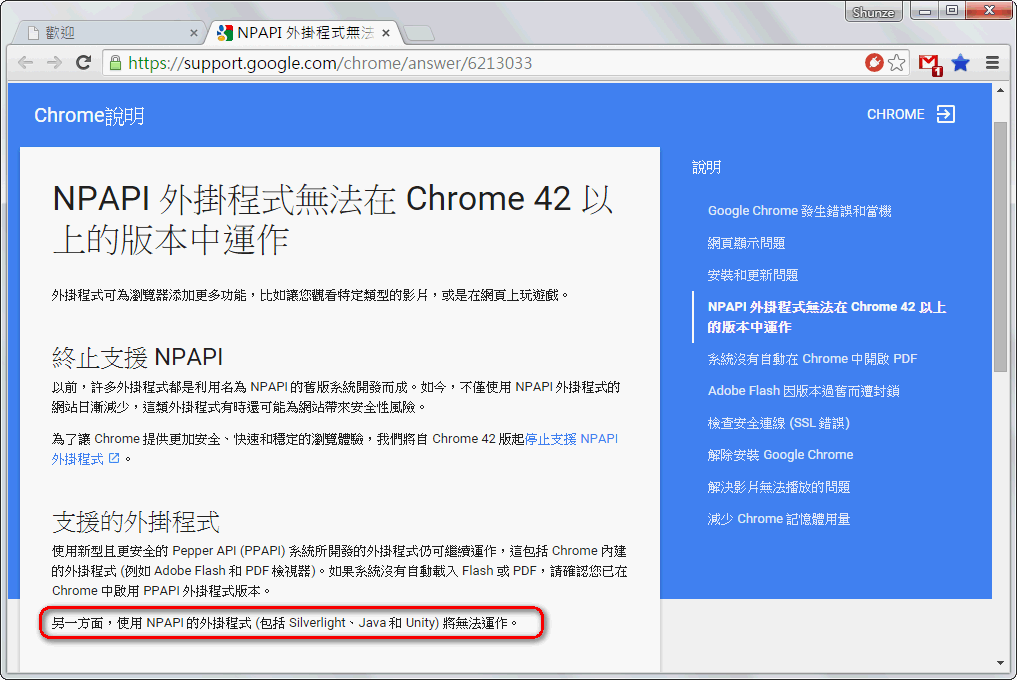This screenshot has width=1017, height=680.
Task: Open Adobe Flash 因版本過舊而遭封鎖 article
Action: [804, 391]
